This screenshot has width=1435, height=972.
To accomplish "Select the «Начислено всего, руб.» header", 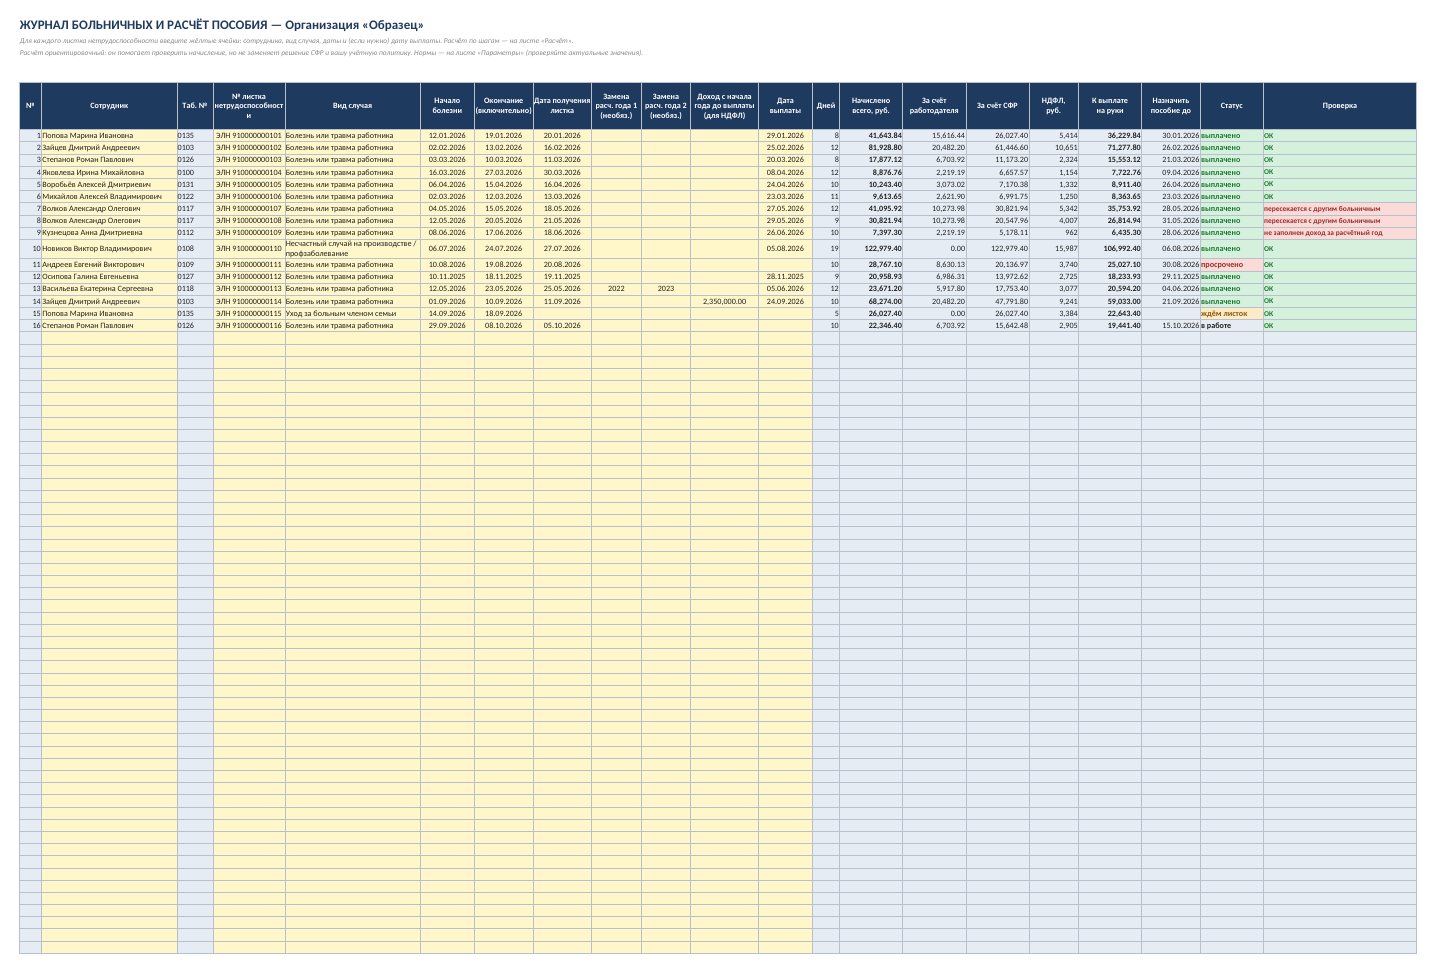I will (x=871, y=105).
